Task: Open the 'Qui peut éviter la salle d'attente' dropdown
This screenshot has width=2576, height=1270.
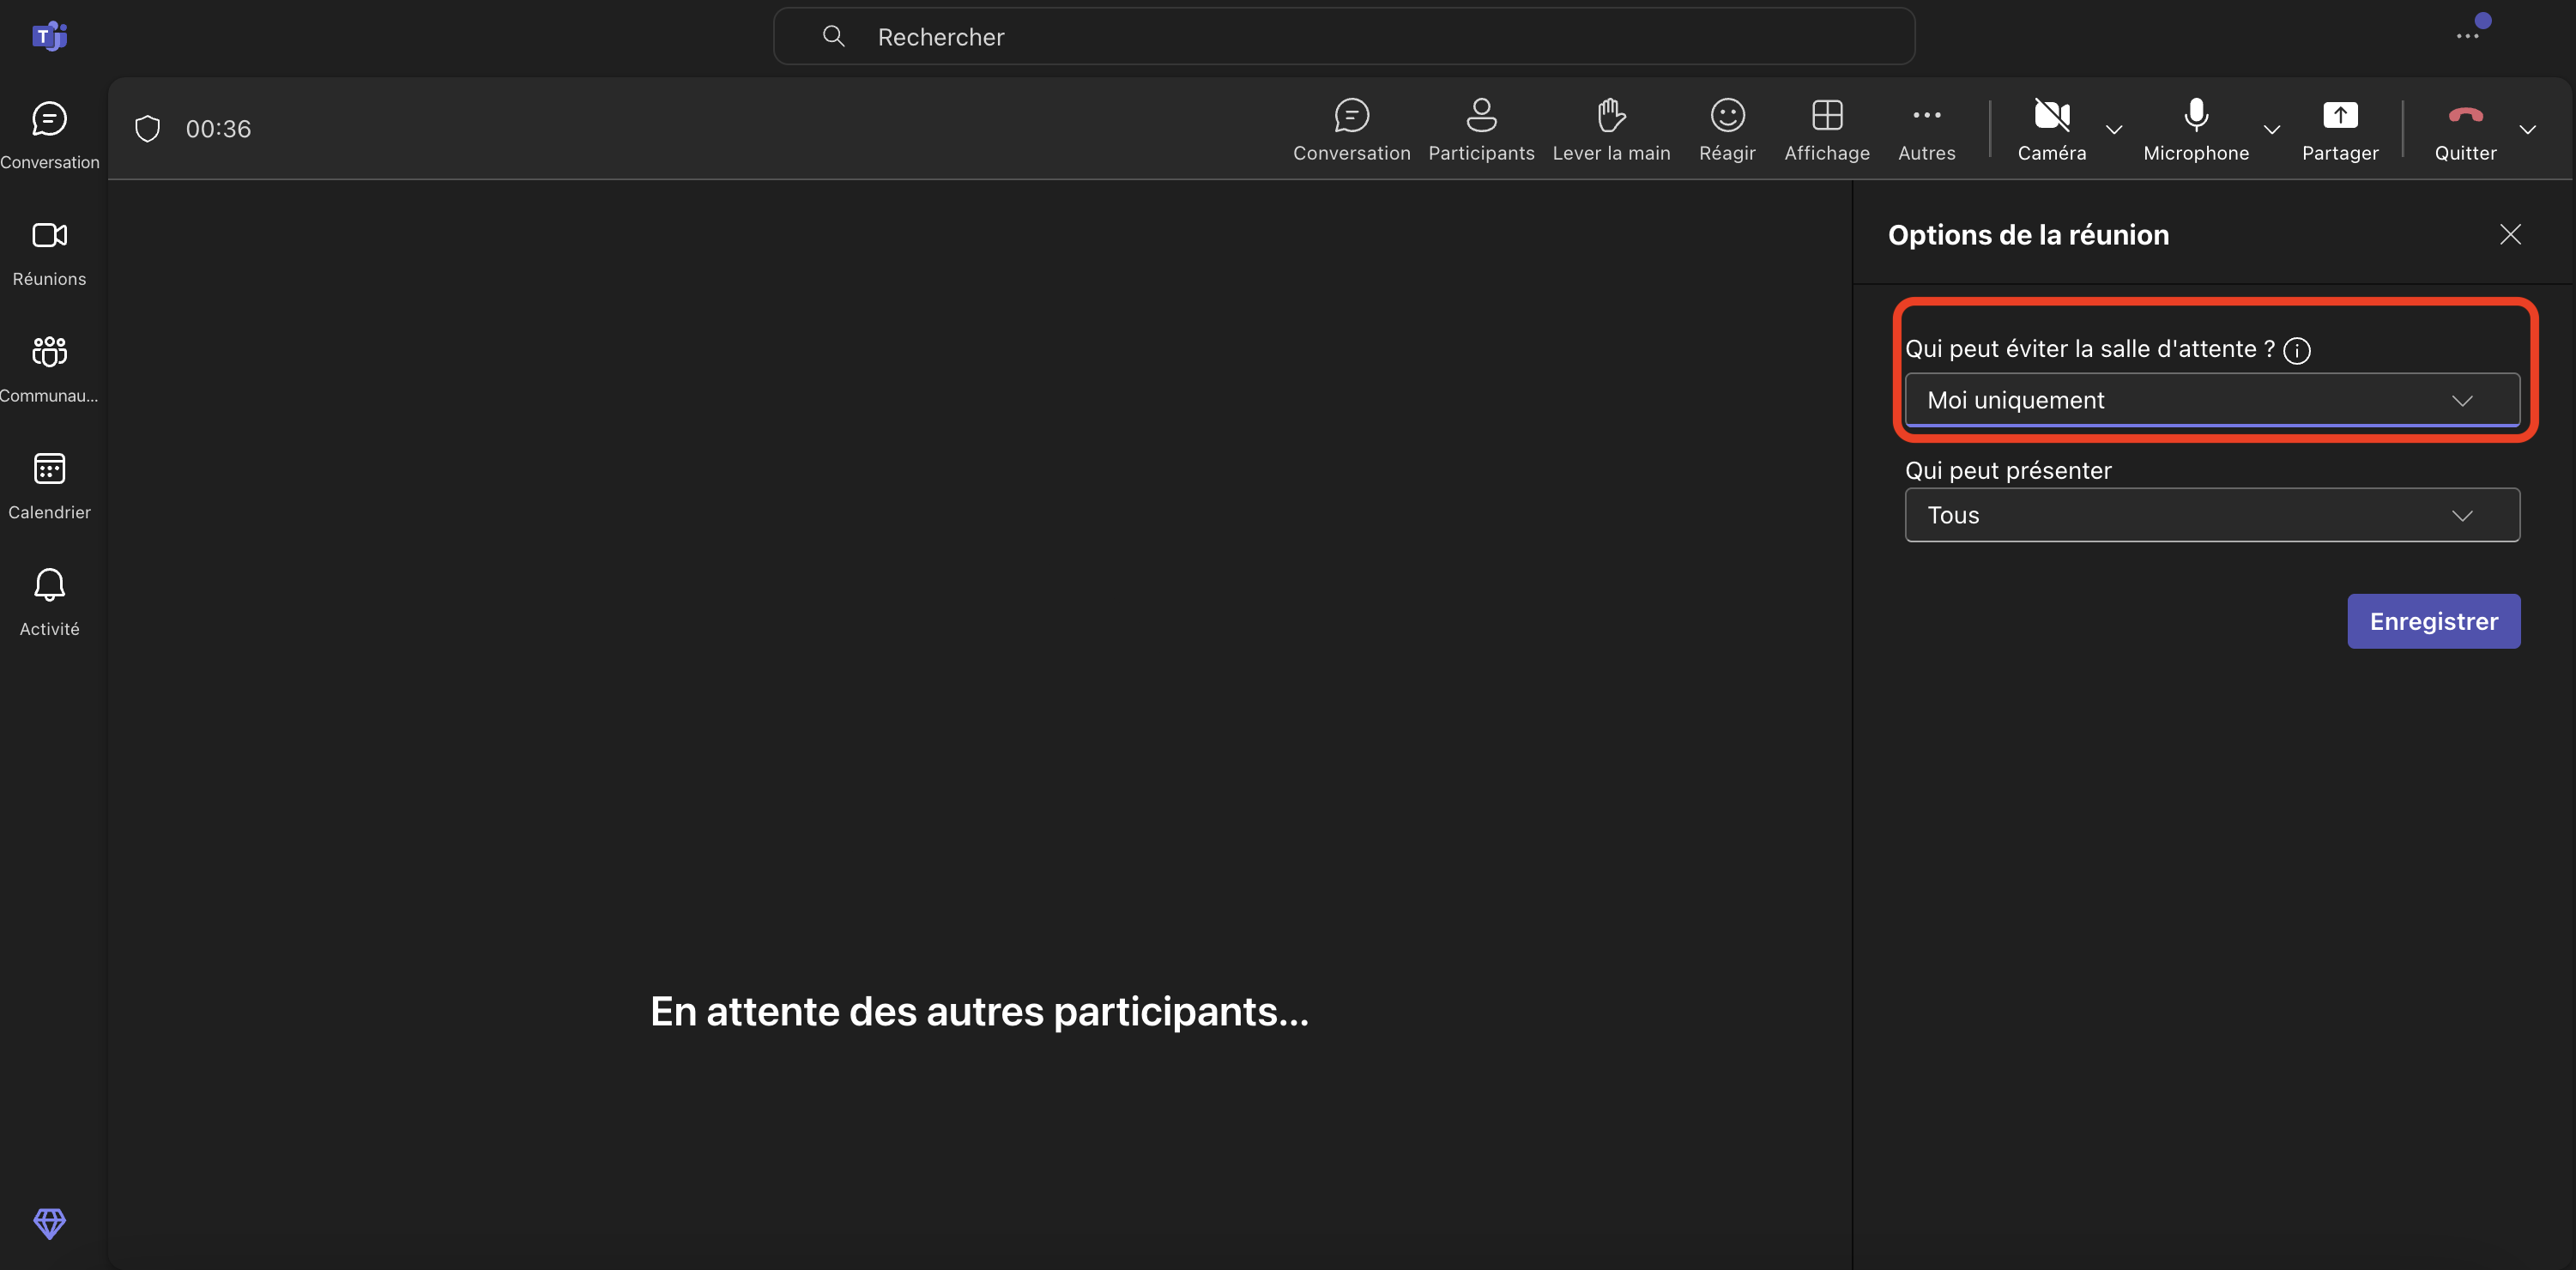Action: tap(2211, 400)
